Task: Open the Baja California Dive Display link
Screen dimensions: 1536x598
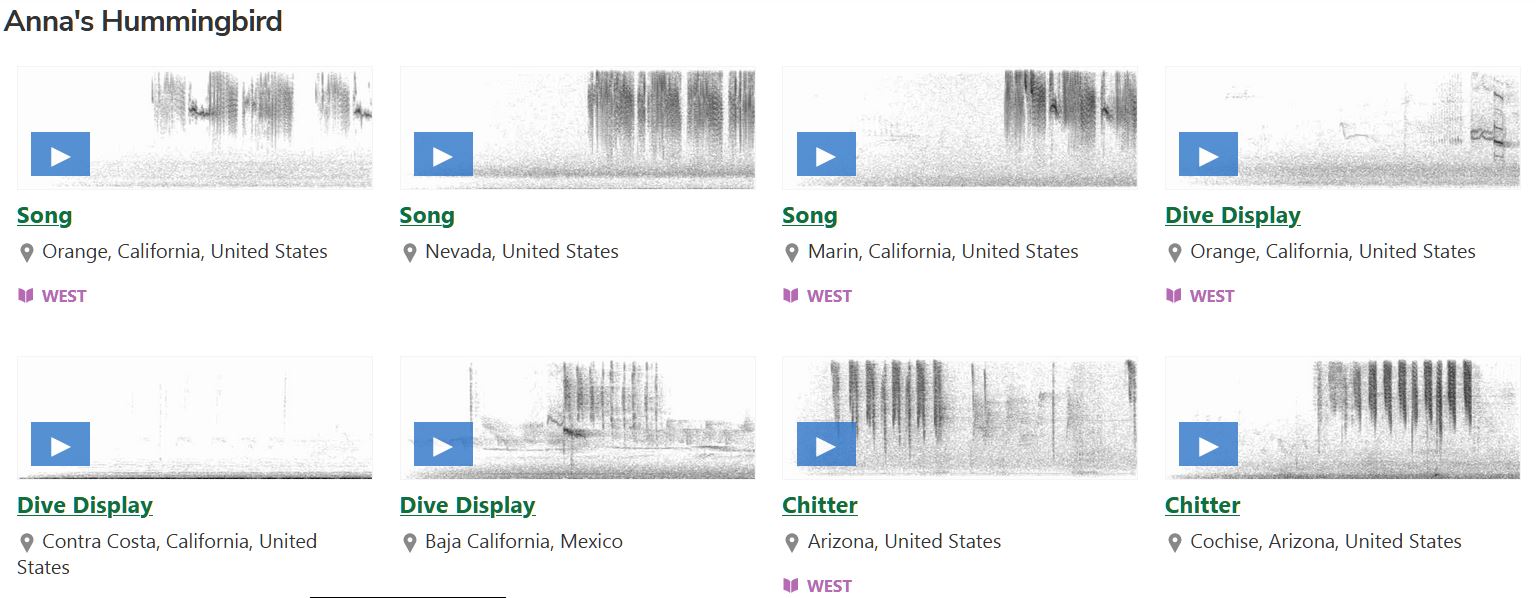Action: pyautogui.click(x=467, y=505)
